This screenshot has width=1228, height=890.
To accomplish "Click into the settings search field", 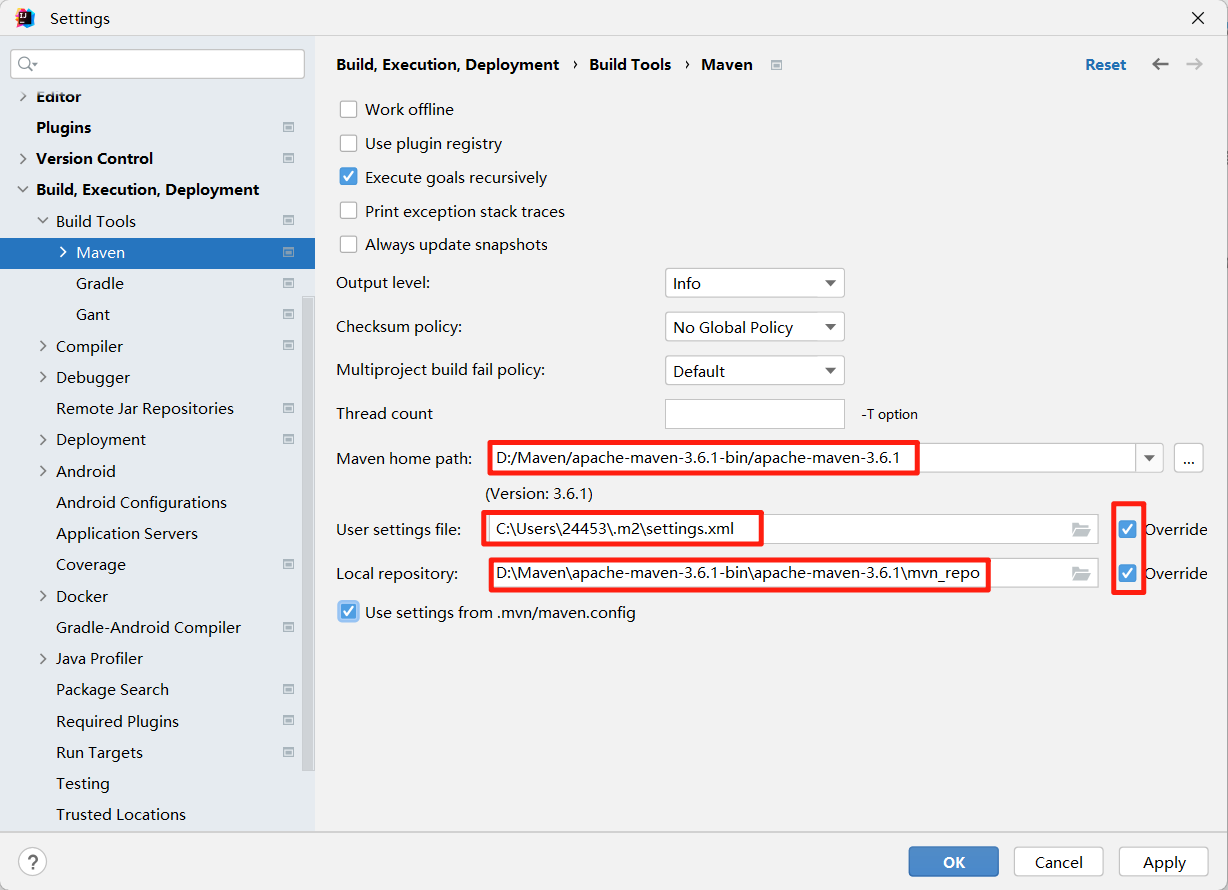I will tap(157, 64).
